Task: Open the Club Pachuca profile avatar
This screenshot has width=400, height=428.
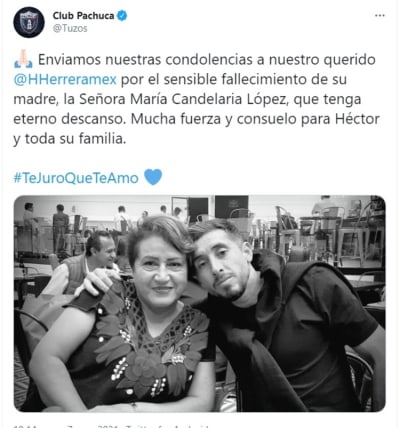Action: (29, 22)
